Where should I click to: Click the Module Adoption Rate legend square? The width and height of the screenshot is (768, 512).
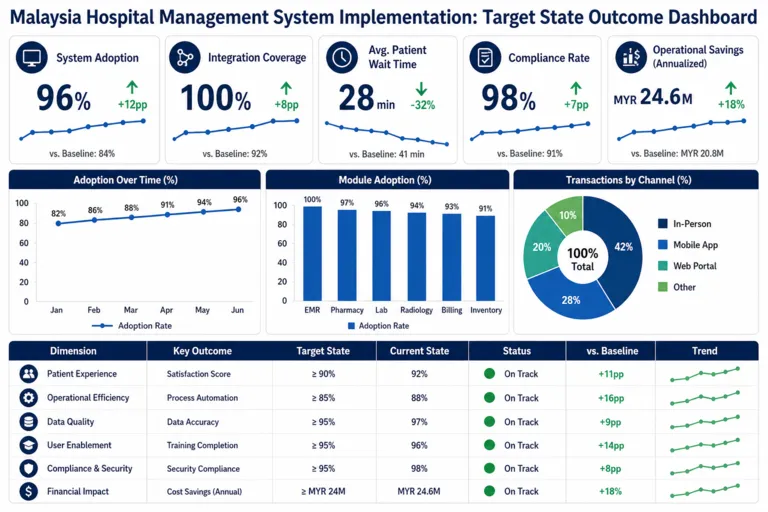click(x=351, y=326)
